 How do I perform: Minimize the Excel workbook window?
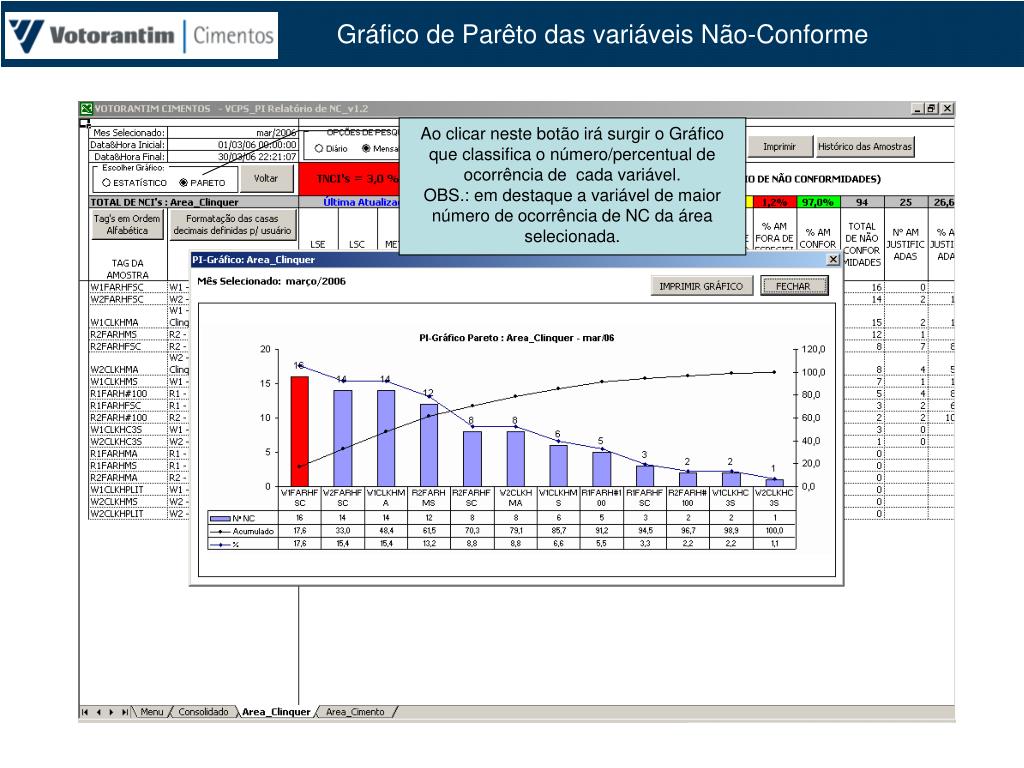pos(918,109)
